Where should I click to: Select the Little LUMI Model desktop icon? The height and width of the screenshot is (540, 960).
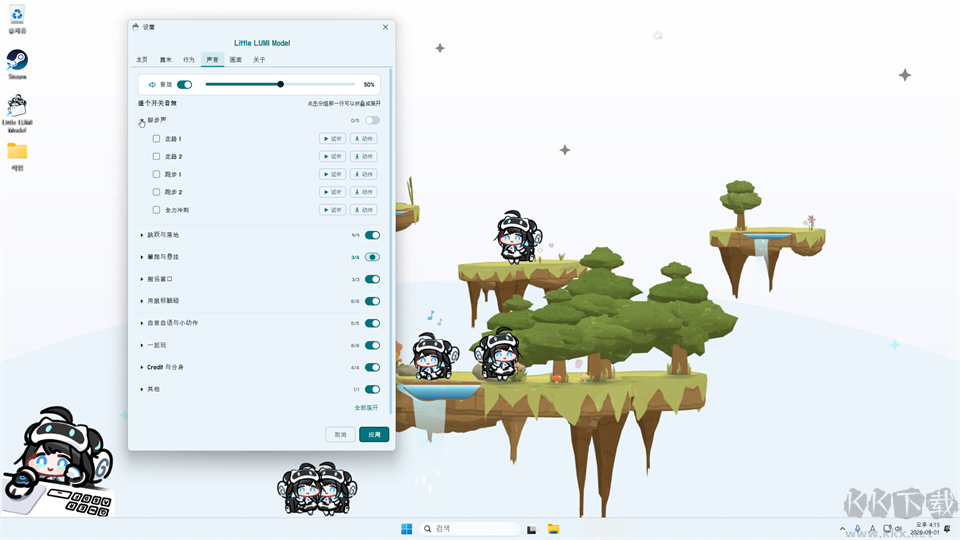point(17,113)
